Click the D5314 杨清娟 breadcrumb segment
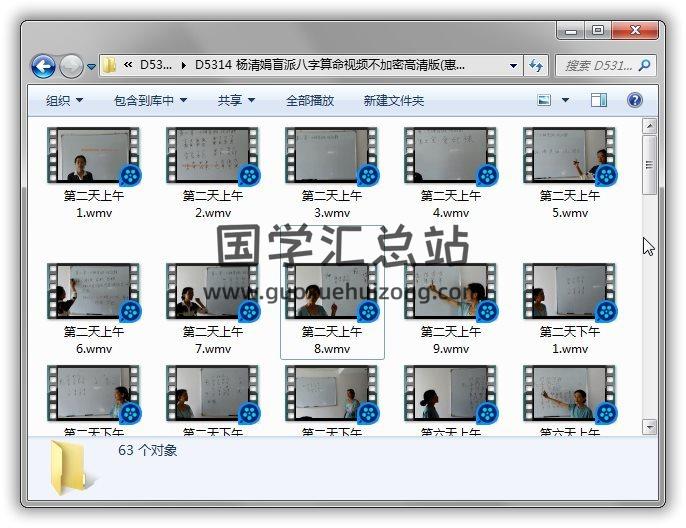The image size is (686, 528). pyautogui.click(x=329, y=65)
